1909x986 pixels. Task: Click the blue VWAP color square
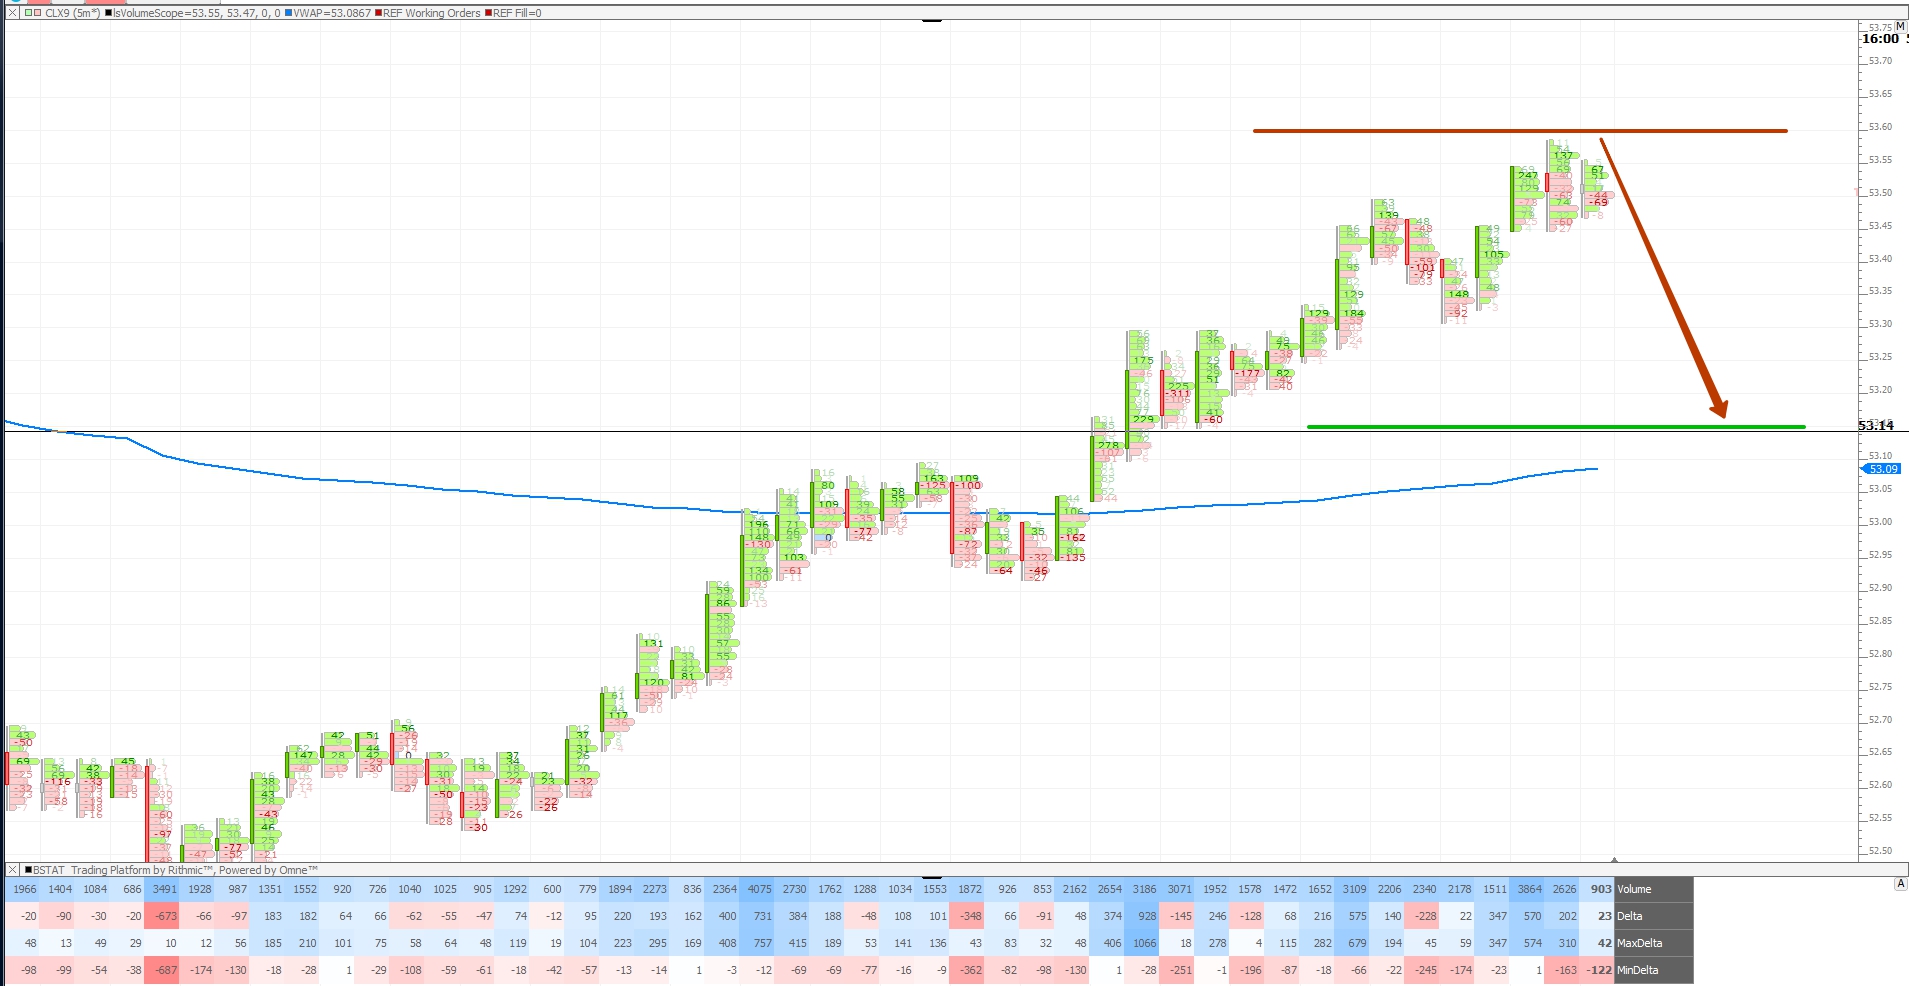(x=289, y=13)
